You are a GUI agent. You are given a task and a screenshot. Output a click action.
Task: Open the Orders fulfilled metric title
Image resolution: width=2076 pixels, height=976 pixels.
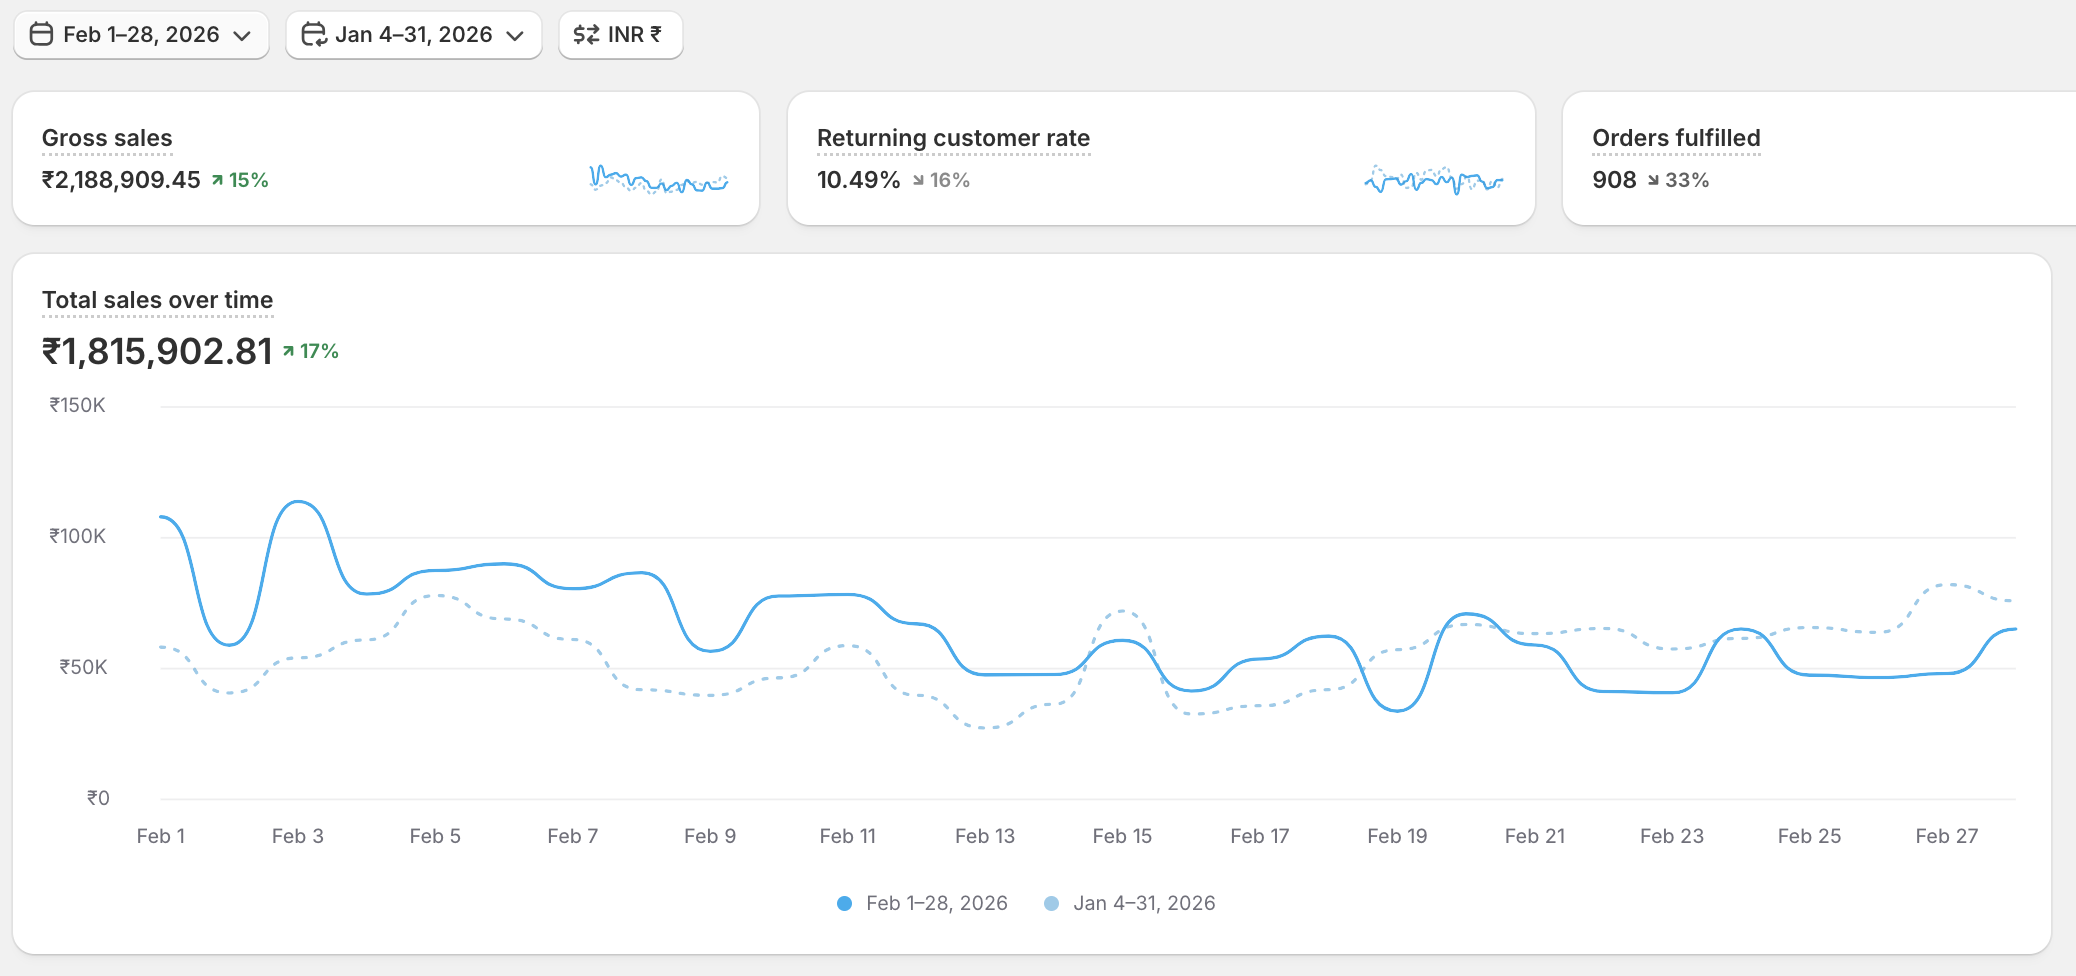(x=1676, y=138)
